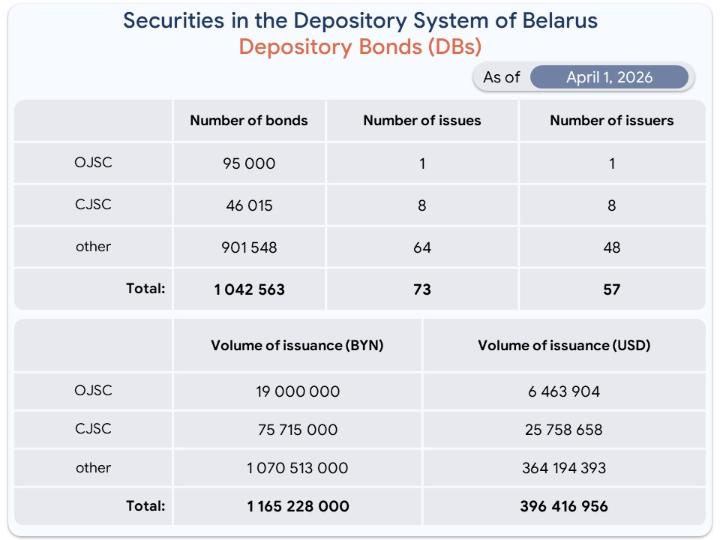
Task: Select the total issuers value 57
Action: coord(612,290)
